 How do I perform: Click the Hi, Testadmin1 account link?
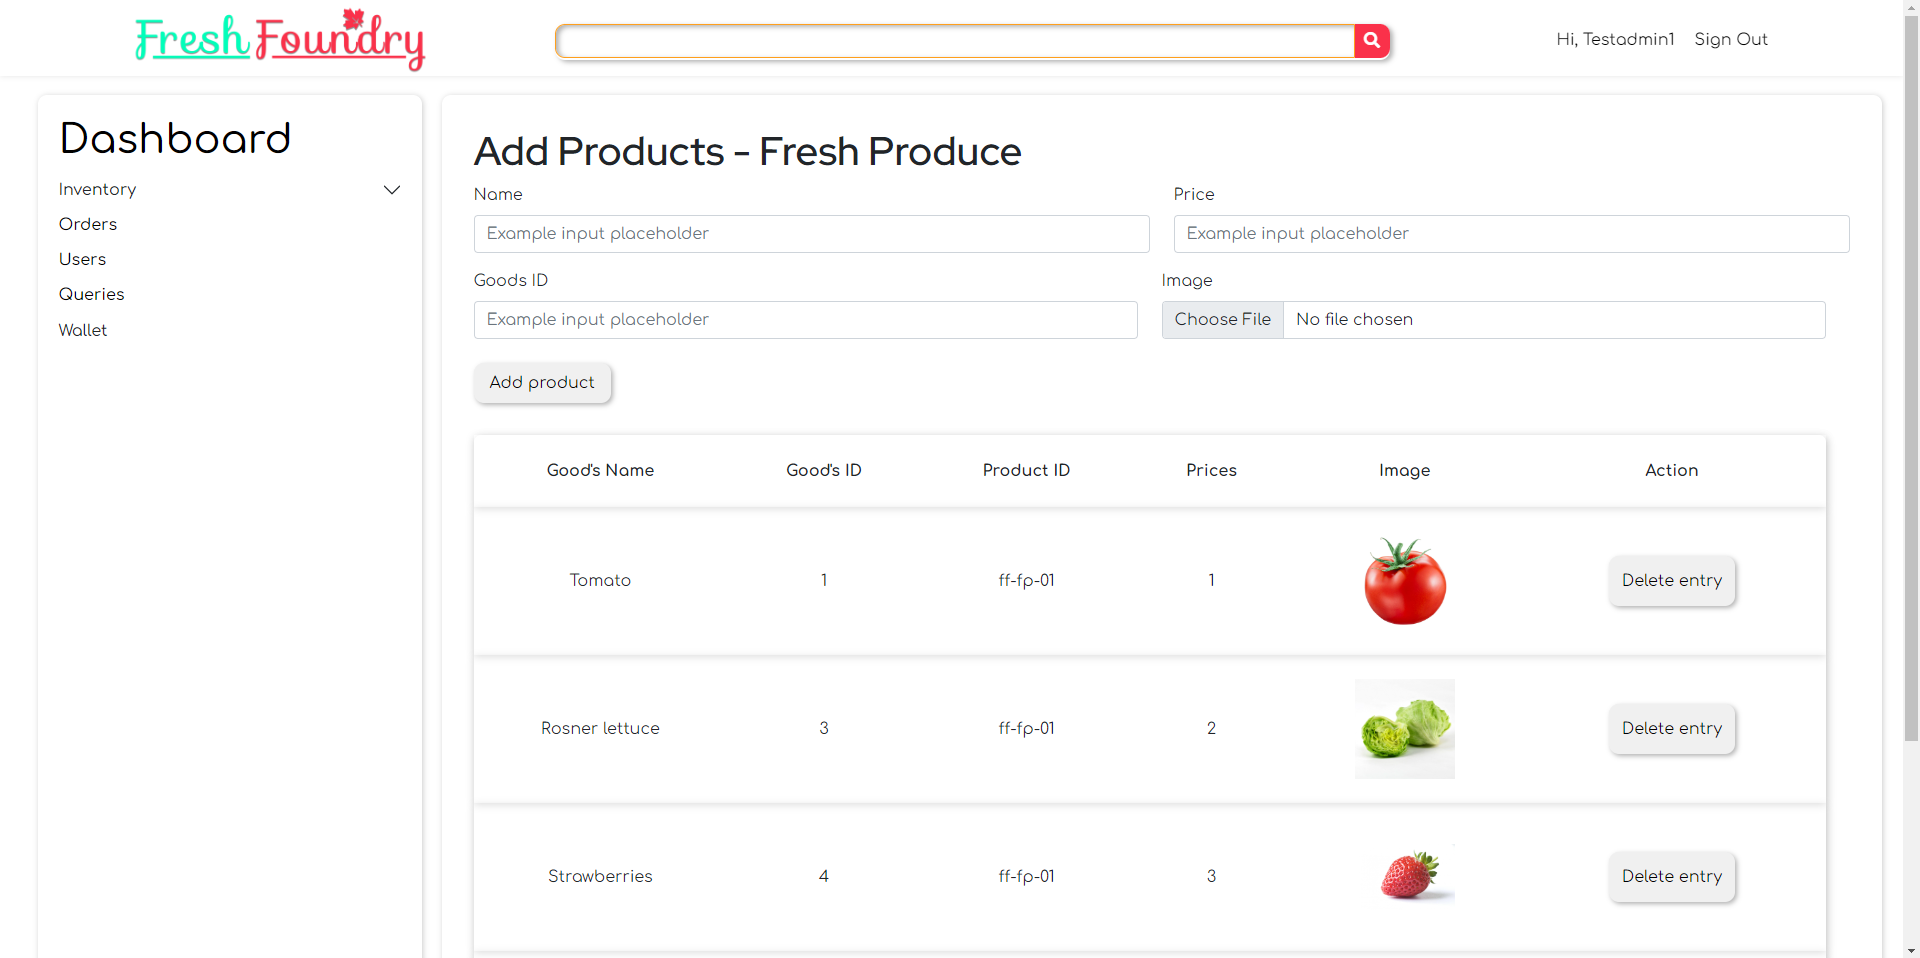click(x=1615, y=39)
